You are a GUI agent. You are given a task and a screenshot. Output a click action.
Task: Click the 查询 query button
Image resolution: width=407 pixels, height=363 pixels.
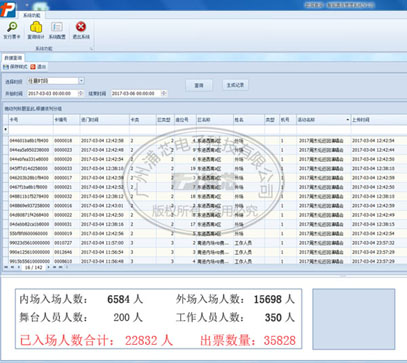tap(199, 85)
